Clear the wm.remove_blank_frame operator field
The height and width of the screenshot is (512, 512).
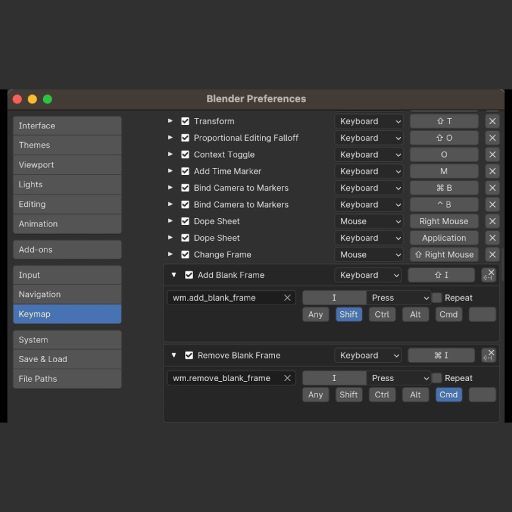click(x=287, y=378)
